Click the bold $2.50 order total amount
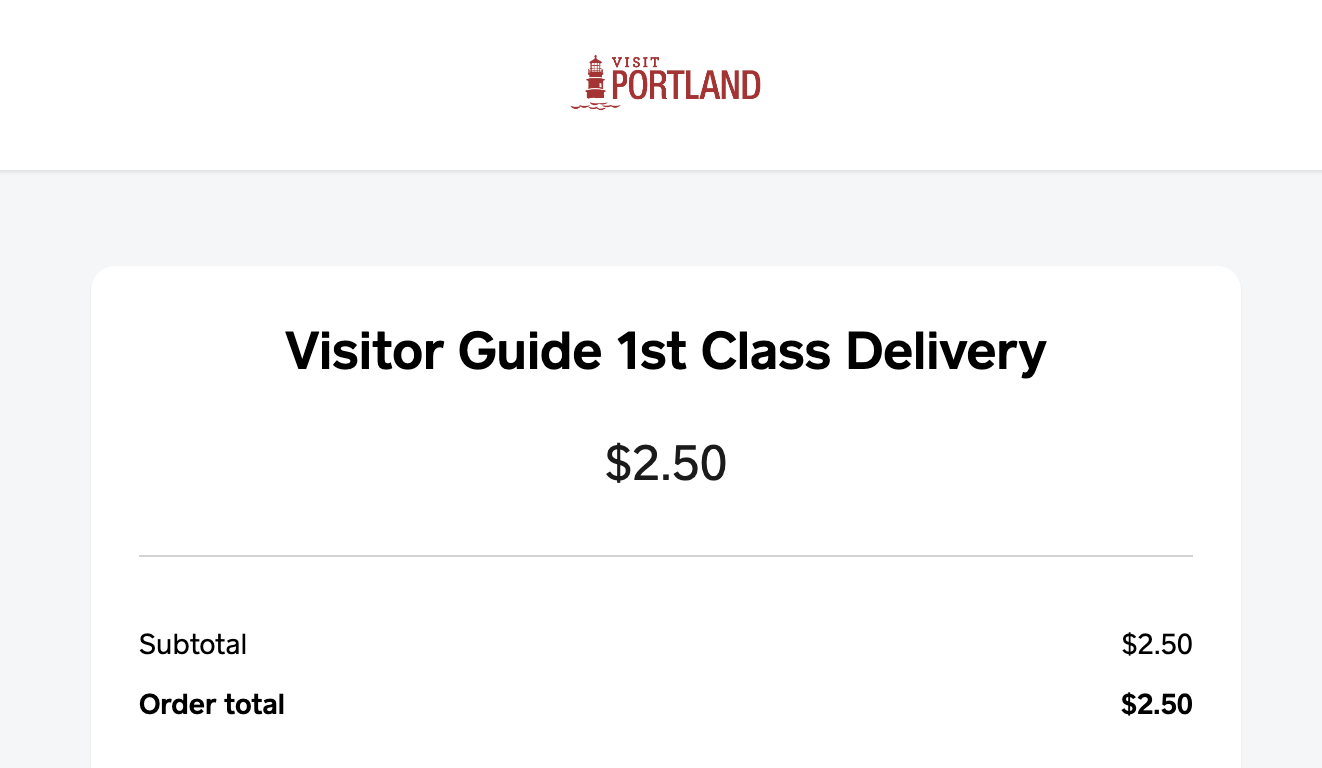 (1157, 704)
